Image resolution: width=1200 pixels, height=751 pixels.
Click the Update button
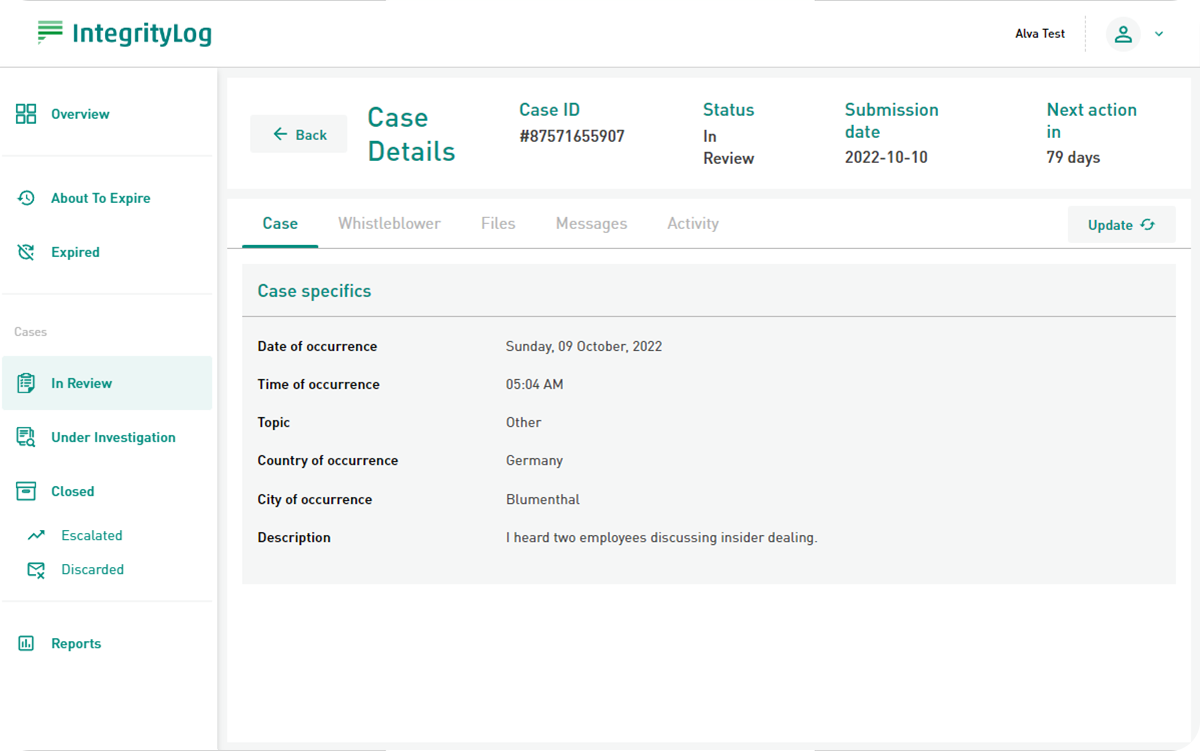click(1121, 225)
